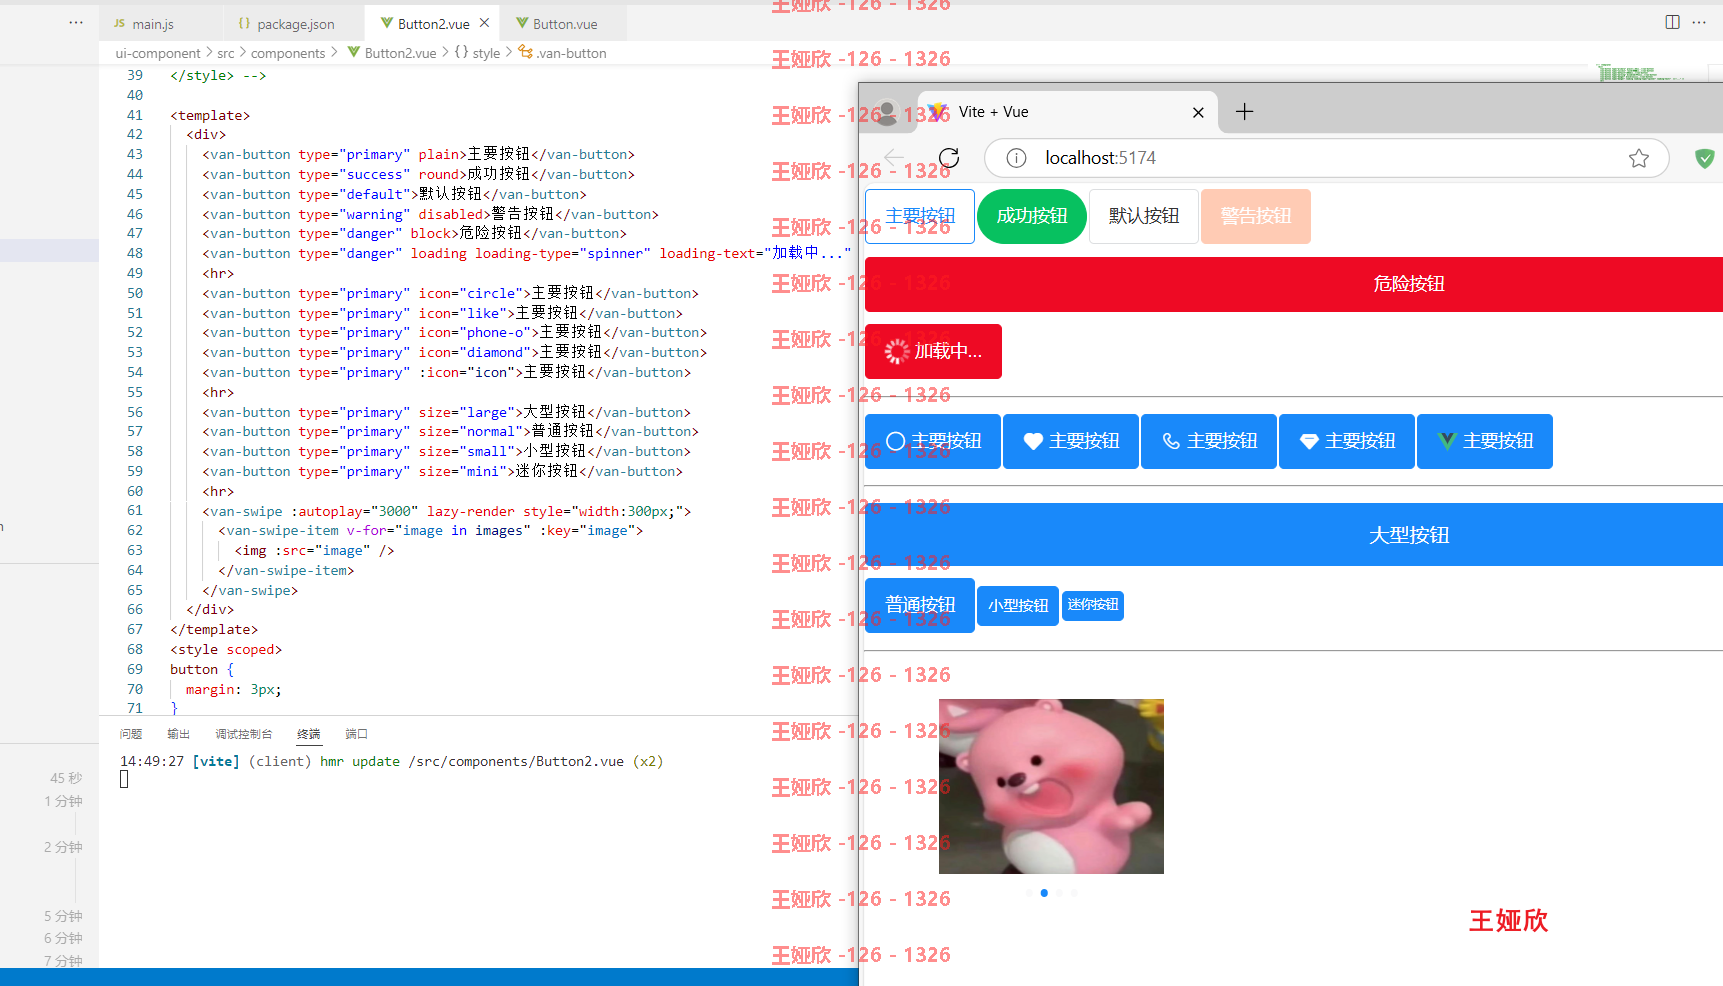Click the browser profile avatar icon
The width and height of the screenshot is (1723, 986).
click(886, 112)
